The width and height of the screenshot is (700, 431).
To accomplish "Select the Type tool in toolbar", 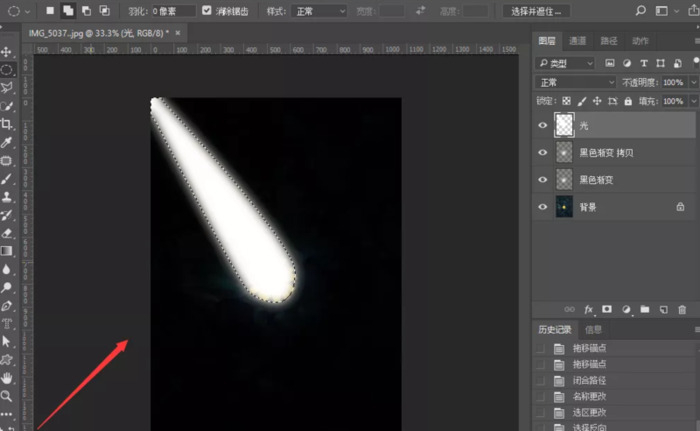I will pyautogui.click(x=7, y=324).
